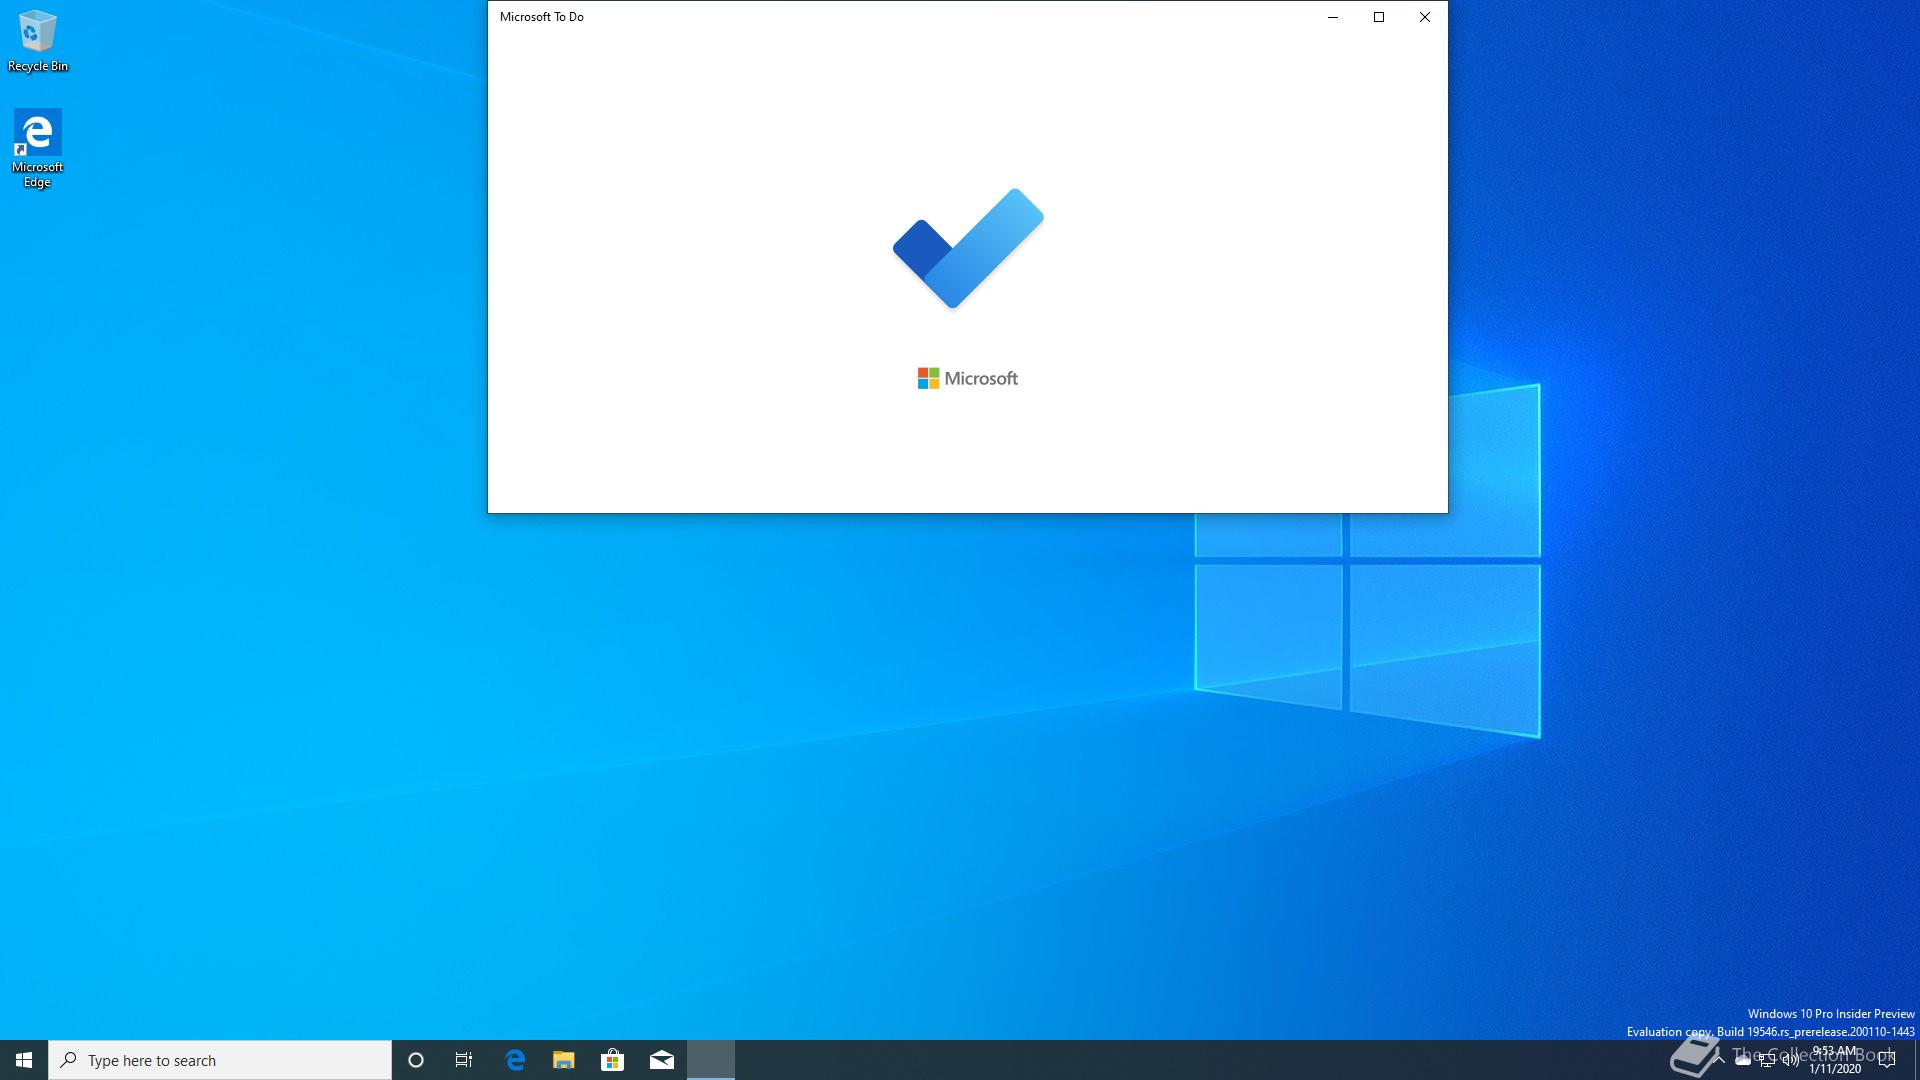Minimize the Microsoft To Do window
This screenshot has height=1080, width=1920.
pos(1333,17)
